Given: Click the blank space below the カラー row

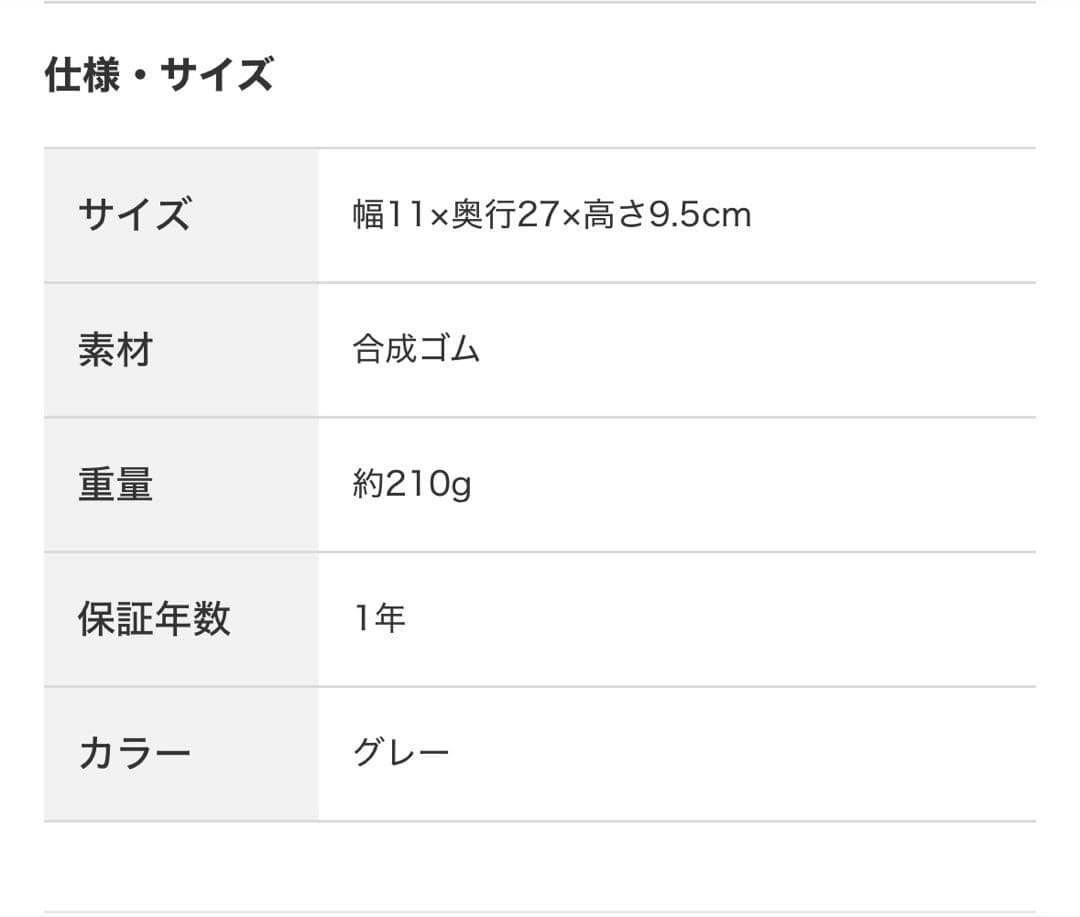Looking at the screenshot, I should coord(540,866).
